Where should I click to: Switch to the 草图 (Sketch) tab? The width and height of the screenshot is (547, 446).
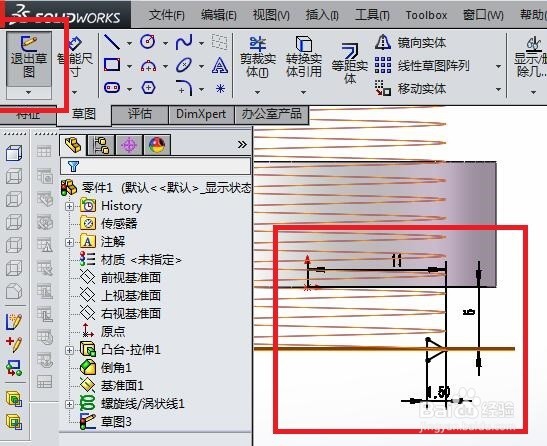tap(84, 114)
